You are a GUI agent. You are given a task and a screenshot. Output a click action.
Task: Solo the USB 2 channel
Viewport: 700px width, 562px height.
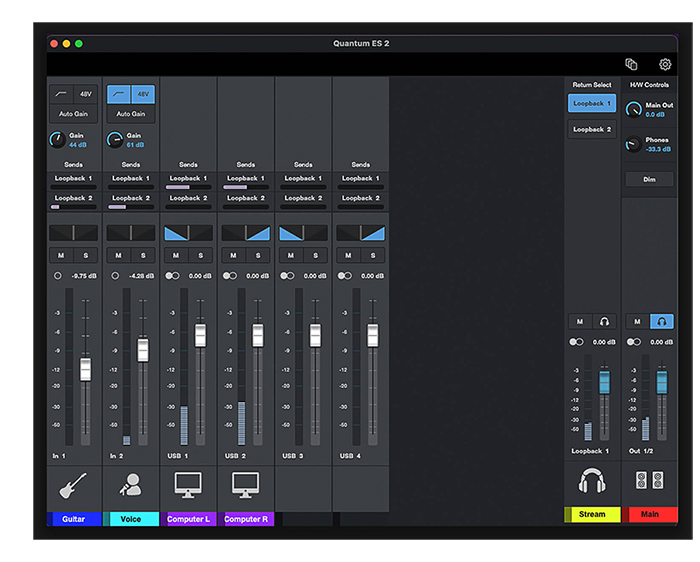[x=258, y=255]
